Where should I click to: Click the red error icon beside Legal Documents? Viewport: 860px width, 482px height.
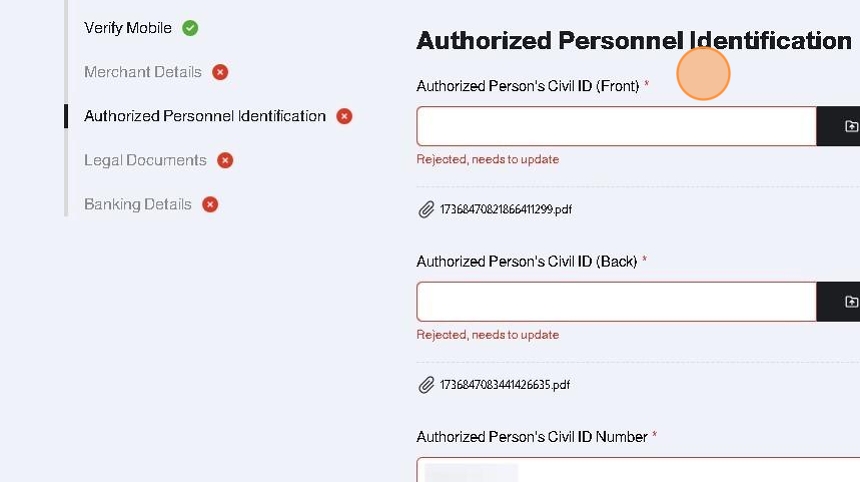(225, 160)
